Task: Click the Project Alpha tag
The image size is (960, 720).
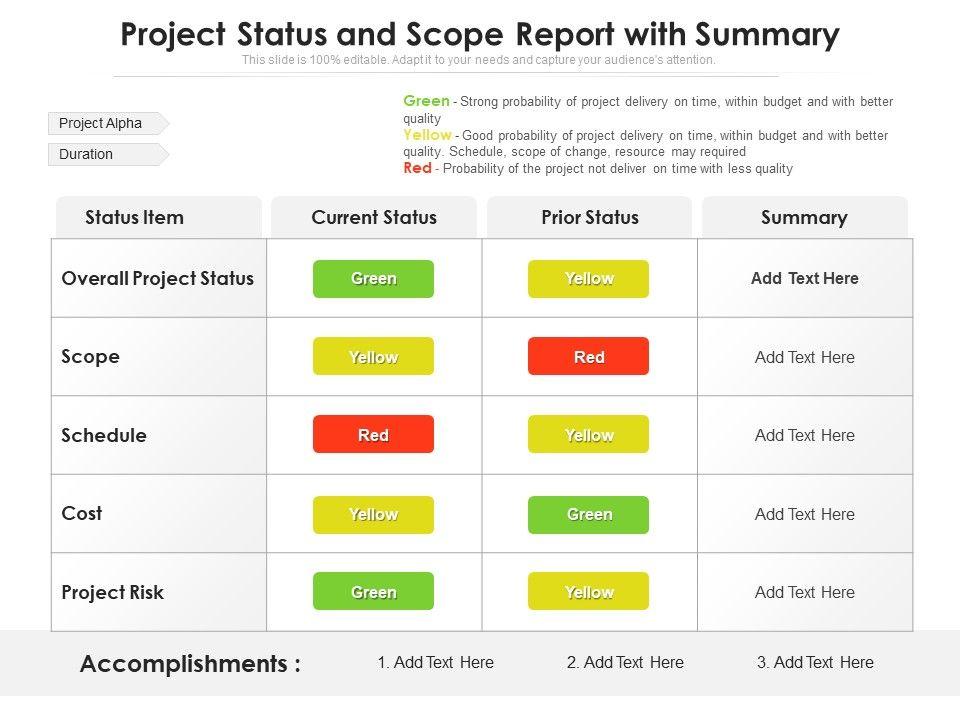Action: pyautogui.click(x=102, y=124)
